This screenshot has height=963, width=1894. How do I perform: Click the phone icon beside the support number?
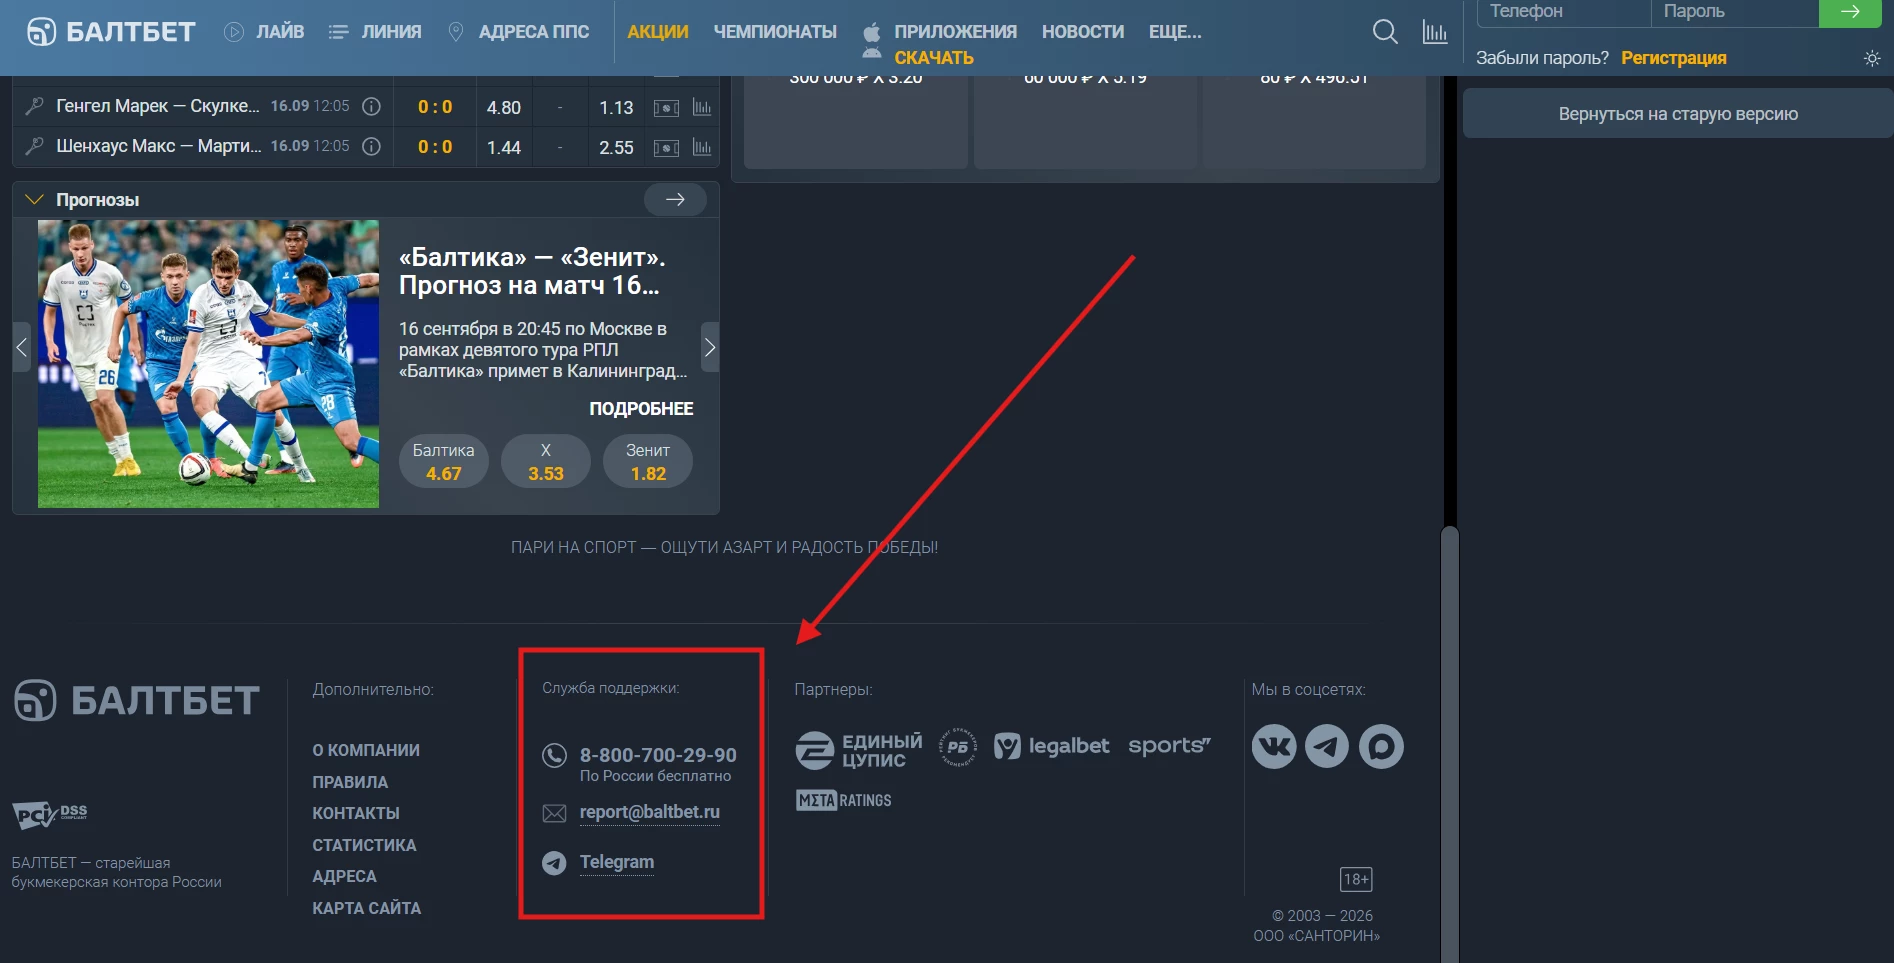pyautogui.click(x=554, y=755)
